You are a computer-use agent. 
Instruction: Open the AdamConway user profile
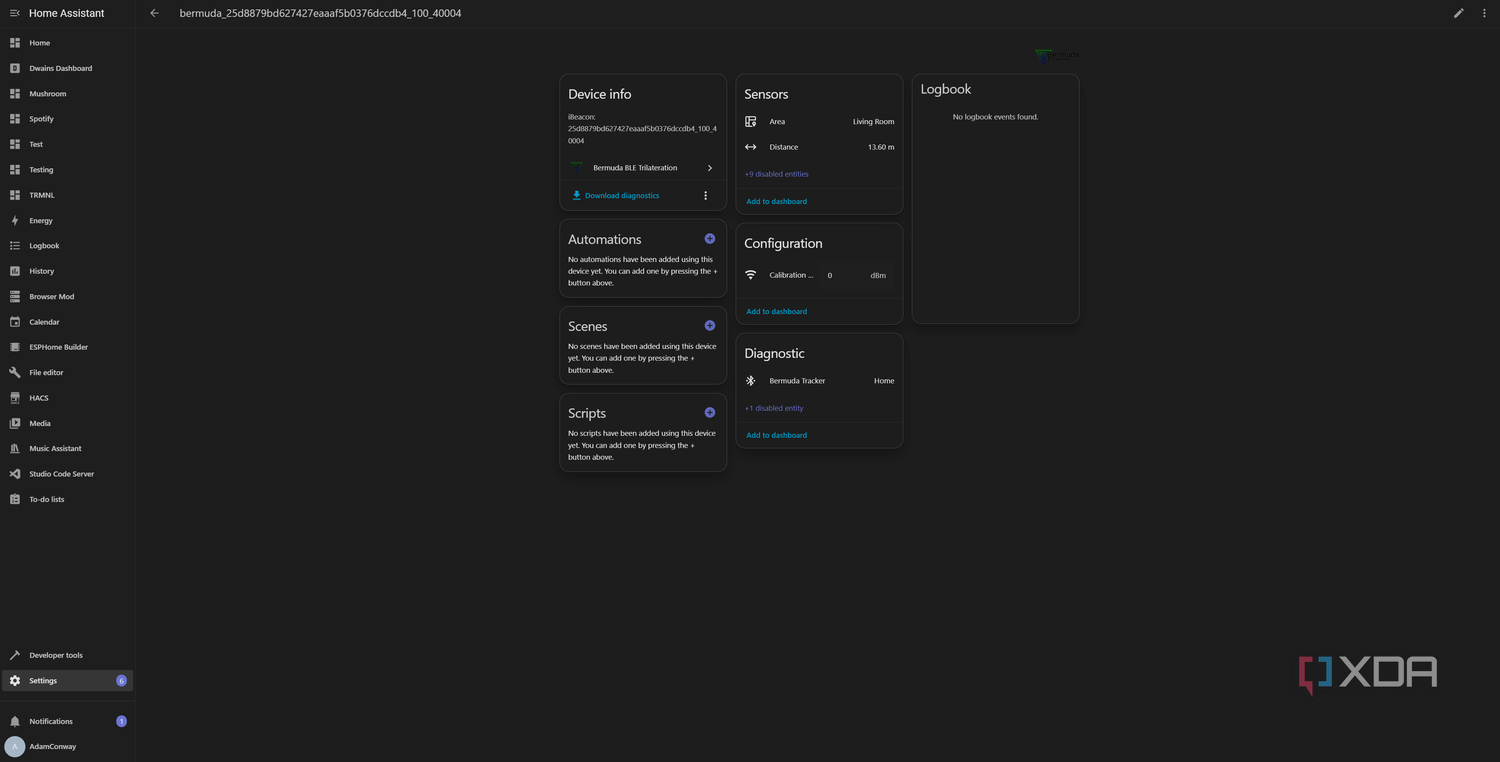[67, 746]
